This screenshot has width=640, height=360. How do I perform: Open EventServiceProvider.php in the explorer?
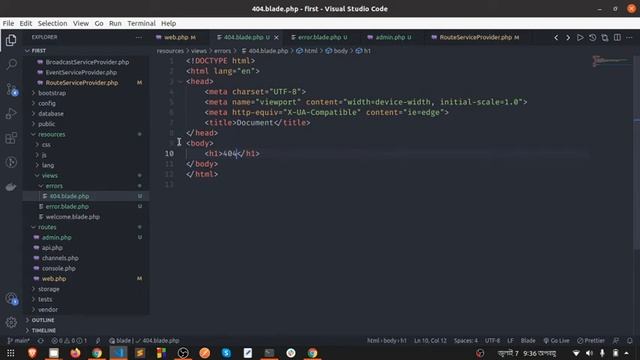[x=81, y=72]
